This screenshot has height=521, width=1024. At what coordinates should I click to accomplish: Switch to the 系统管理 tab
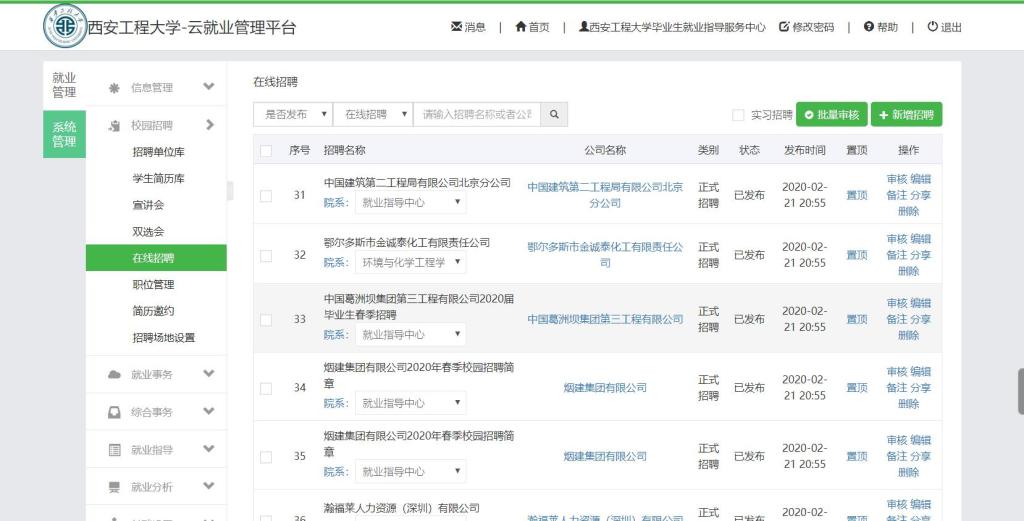[64, 134]
